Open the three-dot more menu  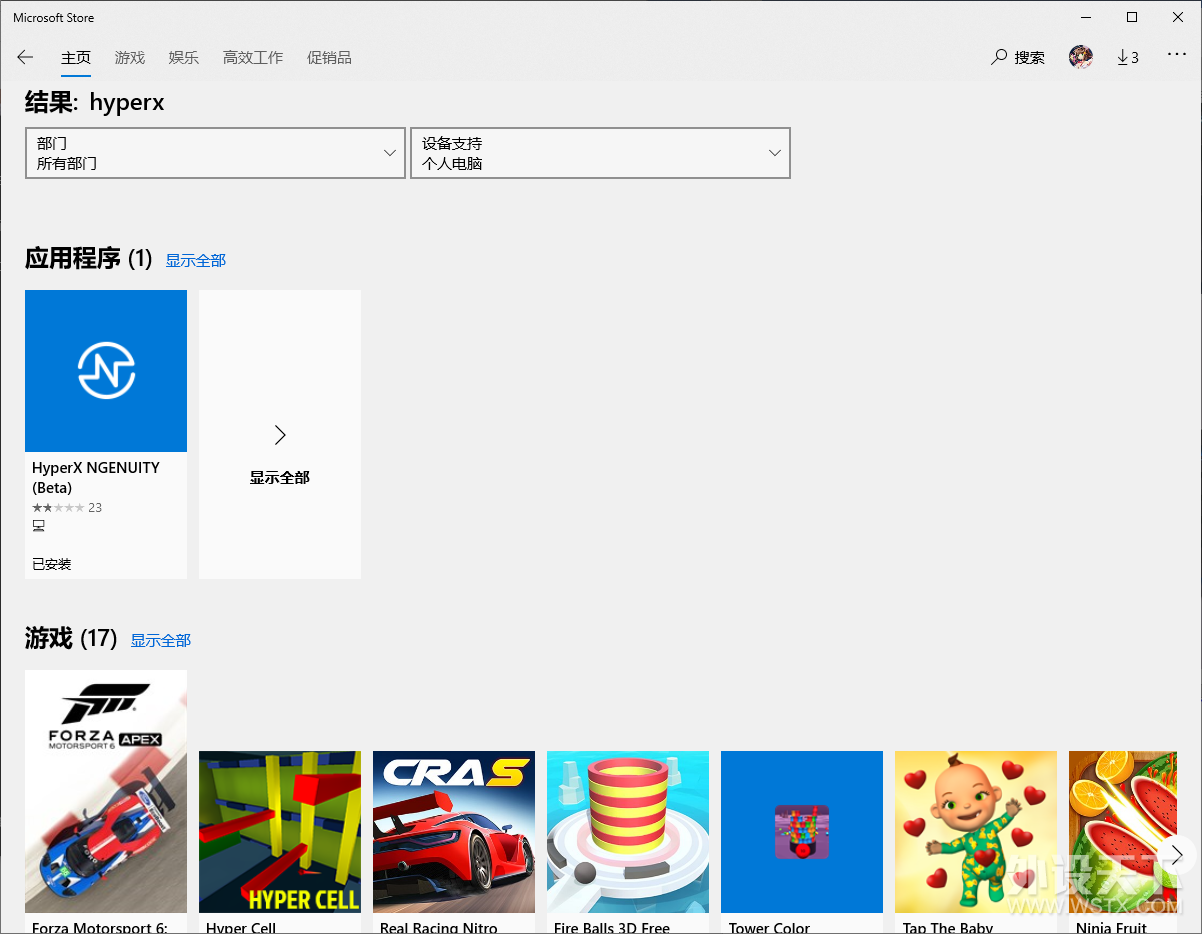pos(1177,56)
